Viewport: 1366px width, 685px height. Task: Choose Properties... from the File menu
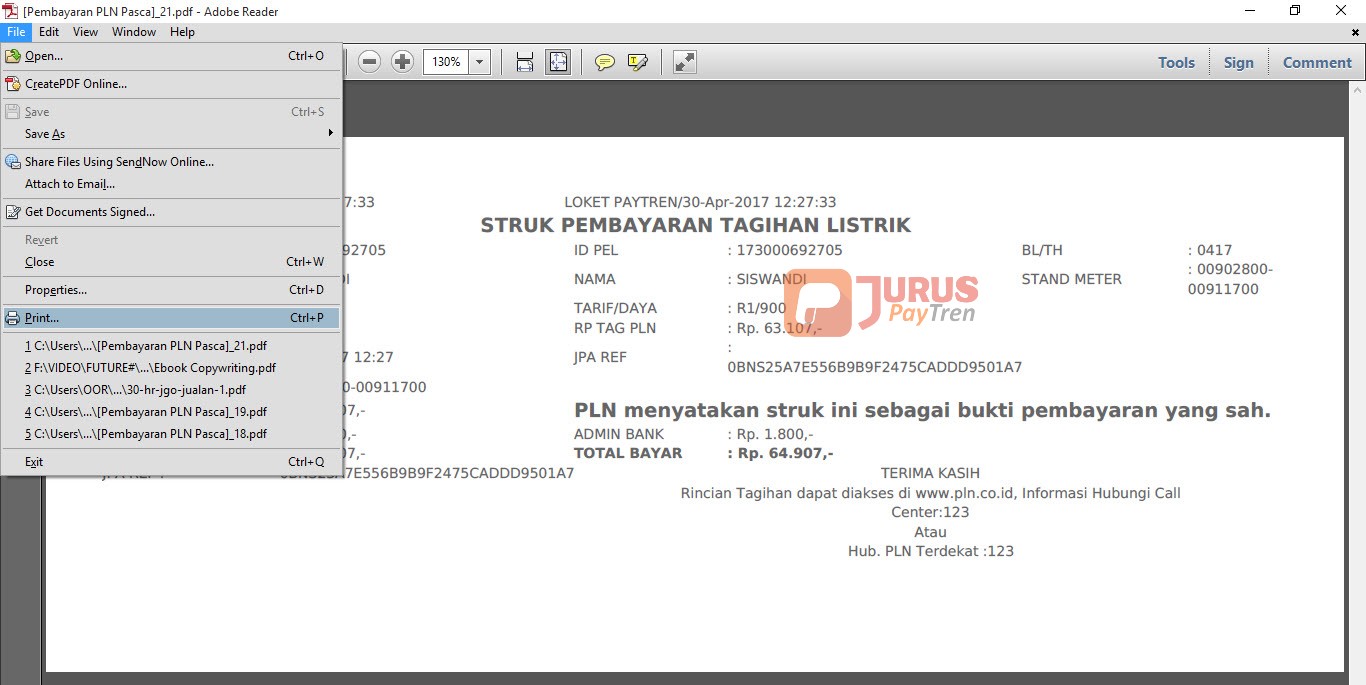point(172,290)
